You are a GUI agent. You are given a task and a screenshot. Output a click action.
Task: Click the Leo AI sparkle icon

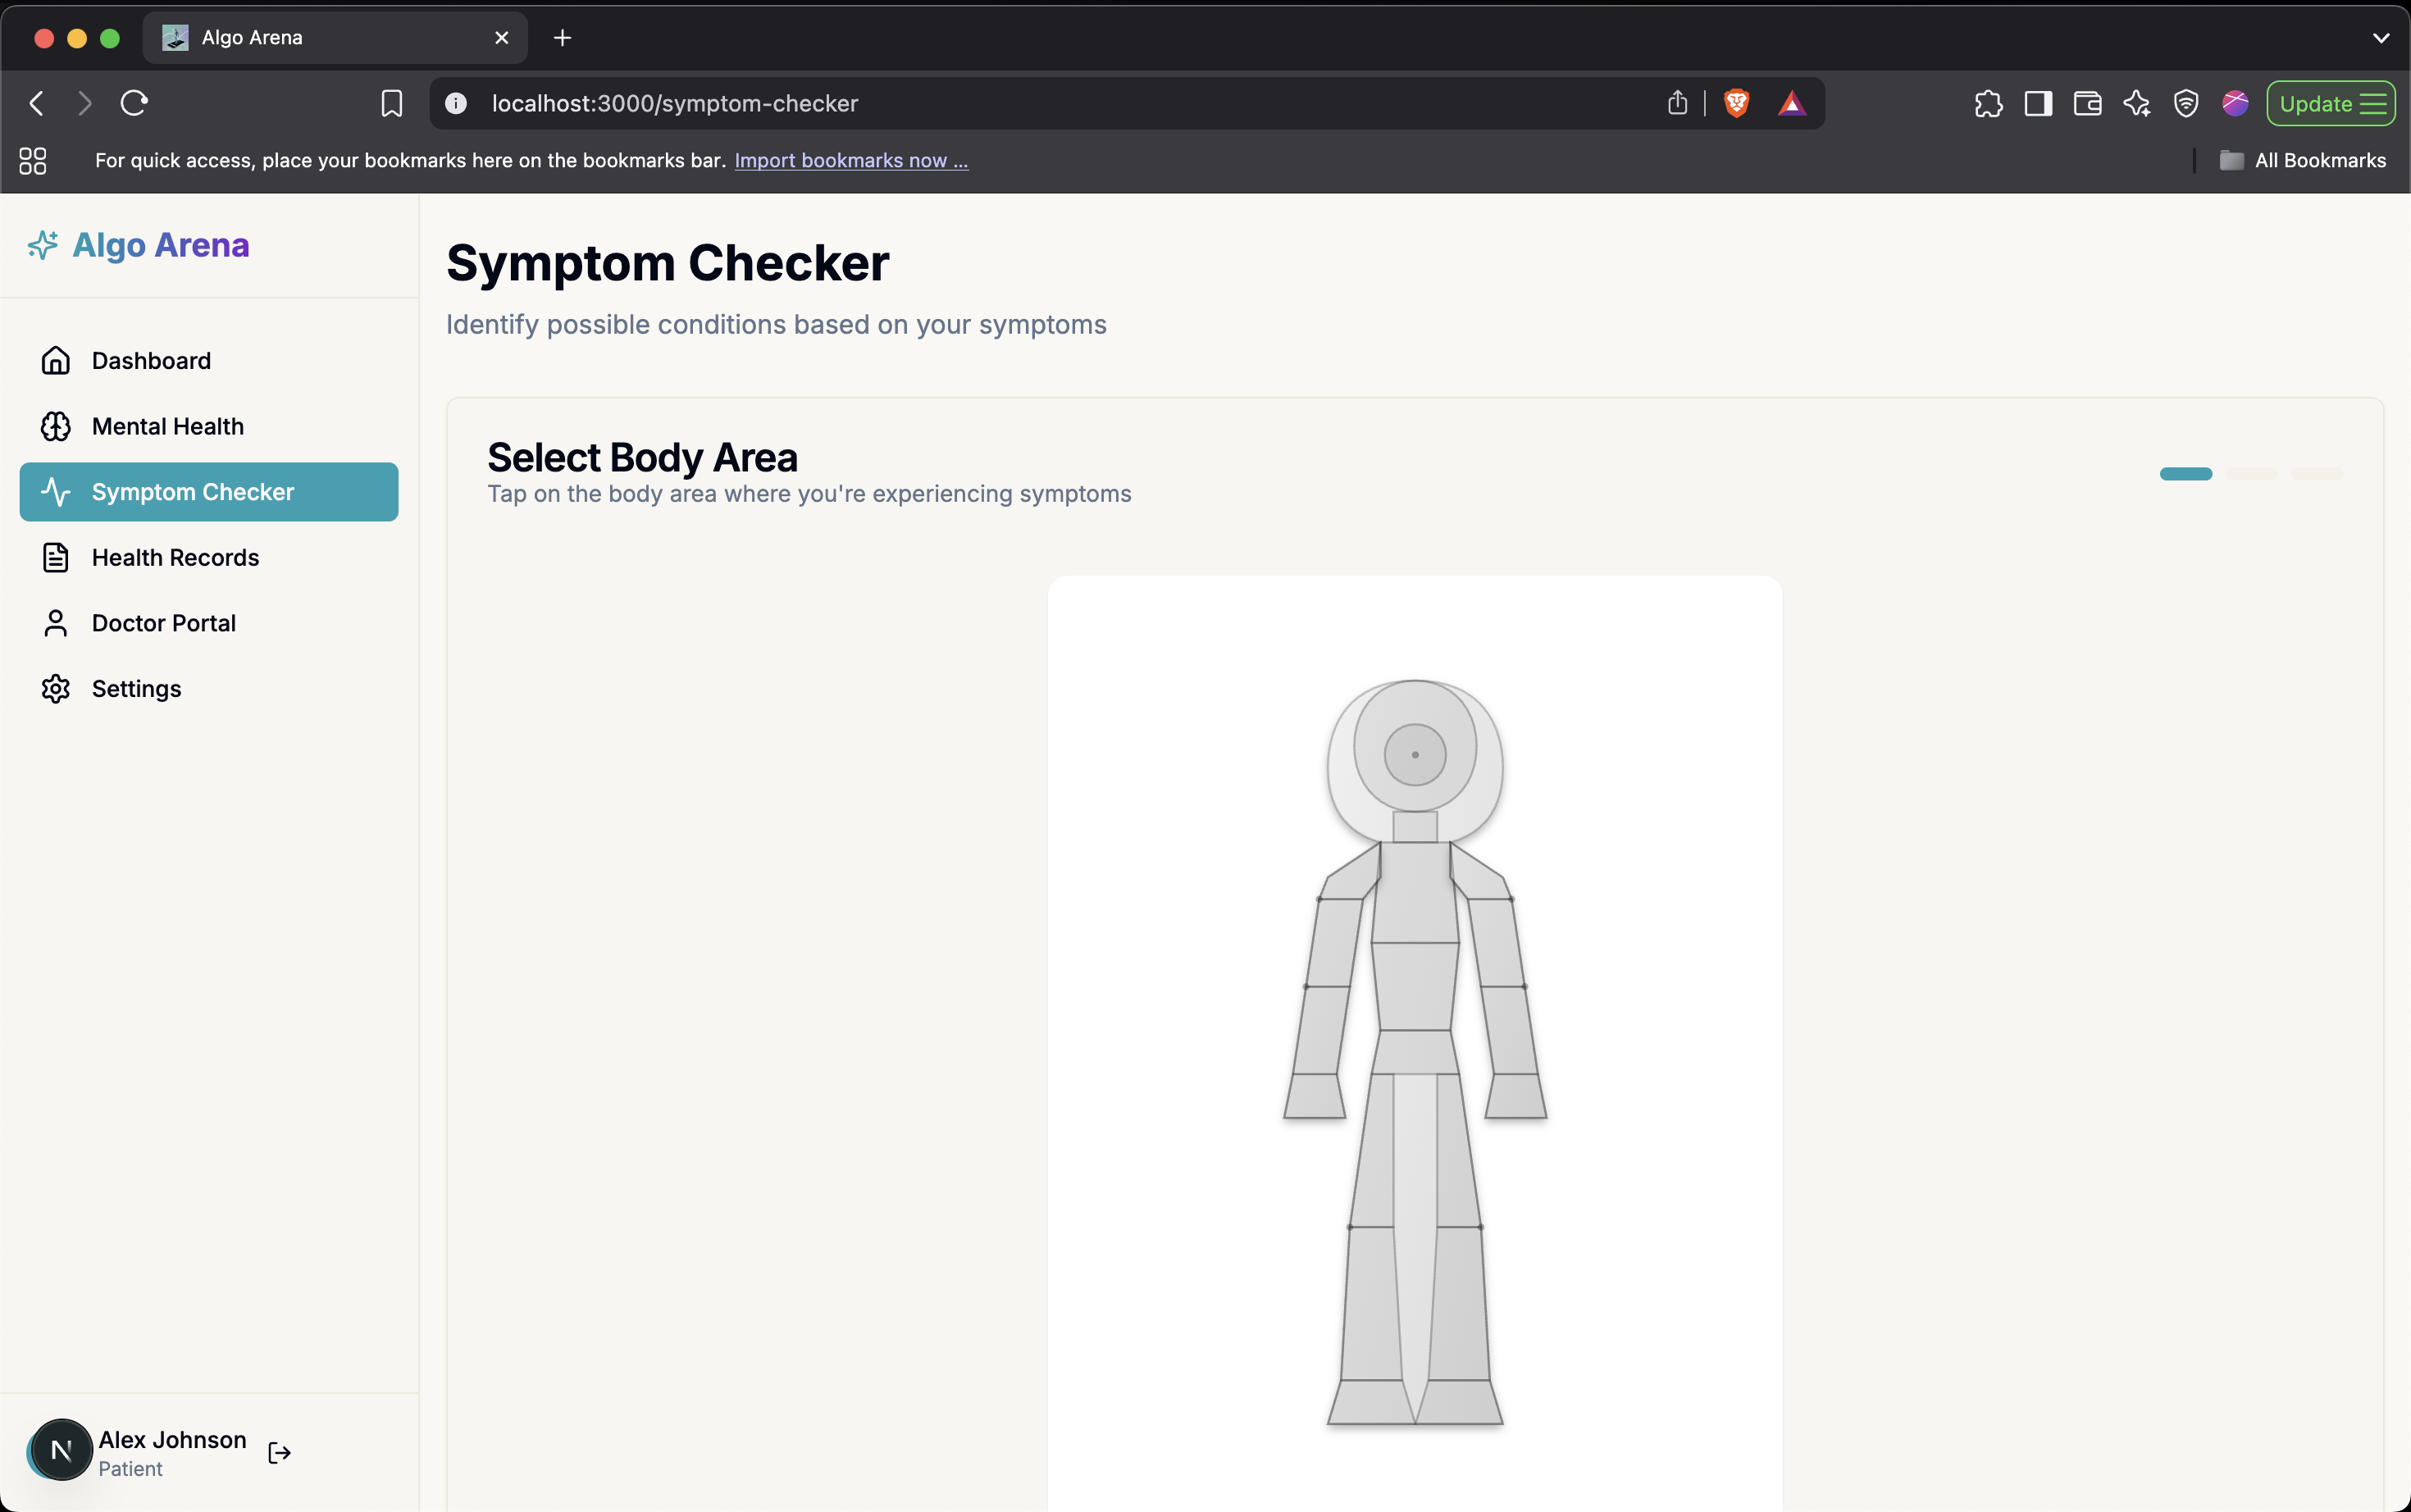point(2136,103)
